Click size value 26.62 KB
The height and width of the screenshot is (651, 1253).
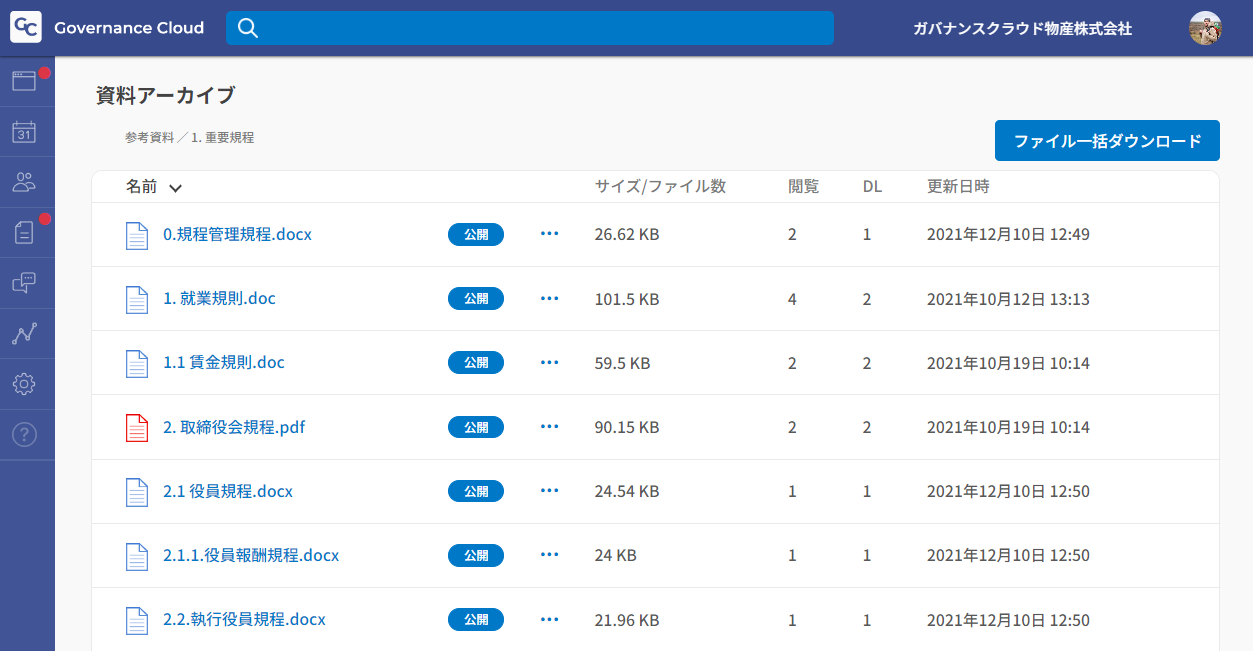tap(627, 234)
